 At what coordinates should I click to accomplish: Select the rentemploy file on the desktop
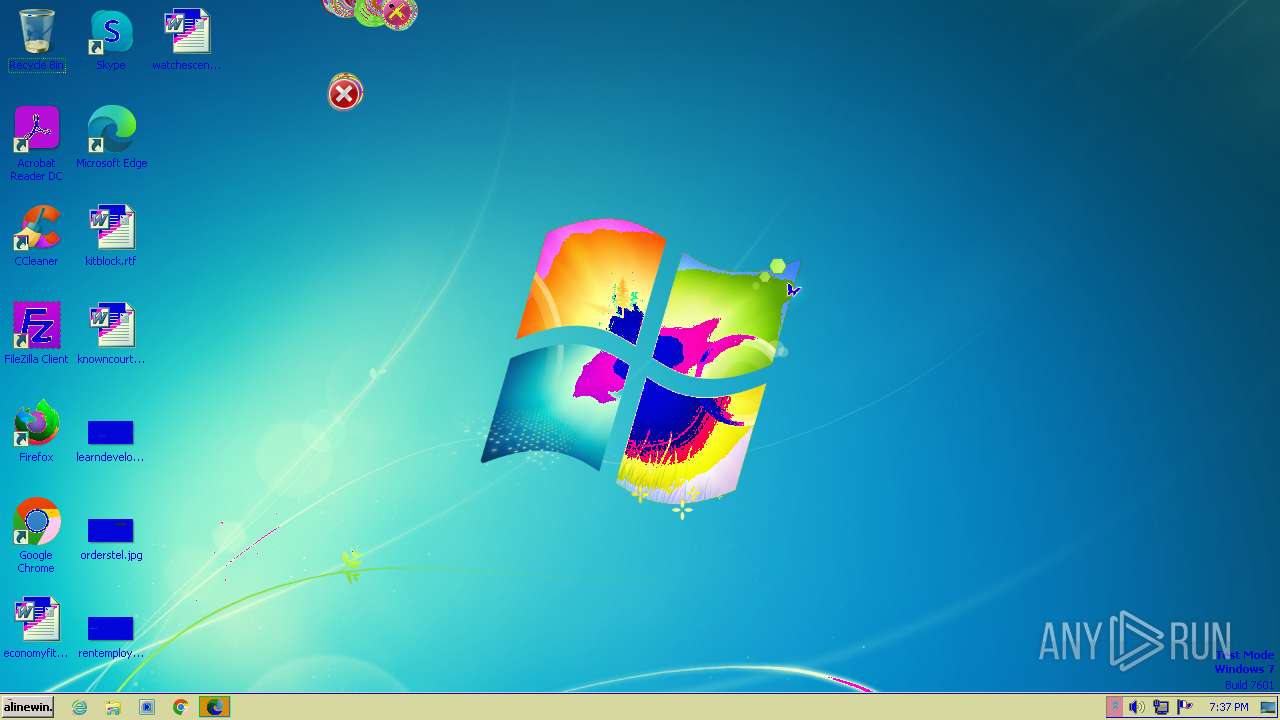(111, 636)
